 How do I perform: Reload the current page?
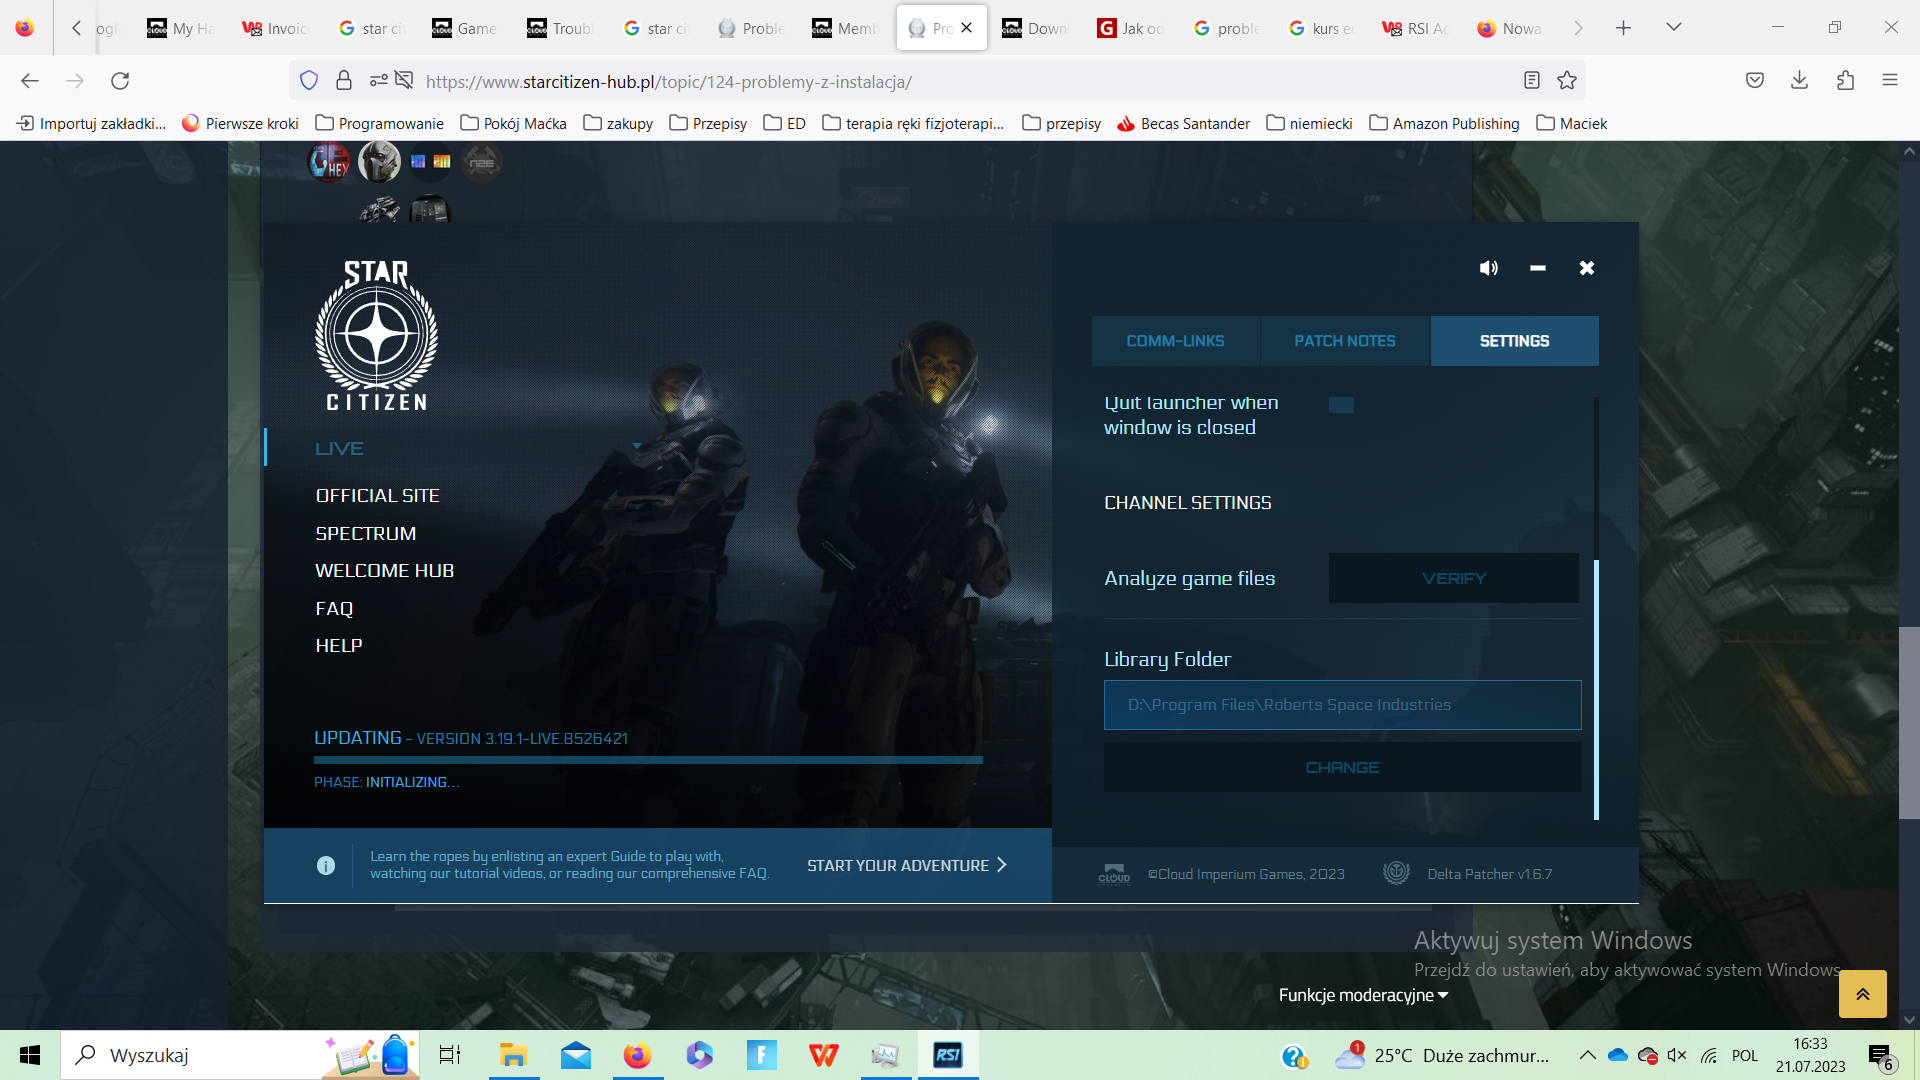tap(120, 81)
